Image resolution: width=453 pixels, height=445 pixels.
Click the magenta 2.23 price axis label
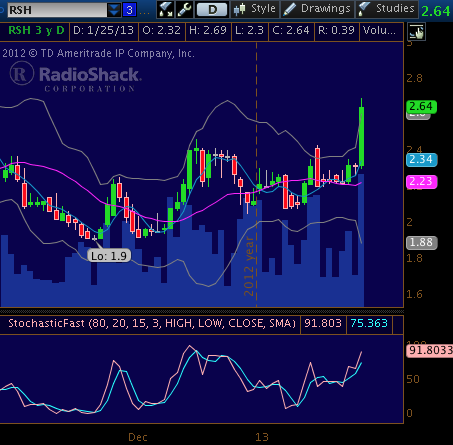tap(421, 181)
